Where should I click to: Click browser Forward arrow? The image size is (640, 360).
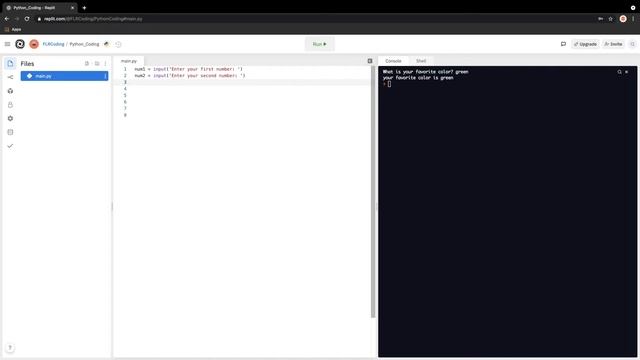click(17, 19)
